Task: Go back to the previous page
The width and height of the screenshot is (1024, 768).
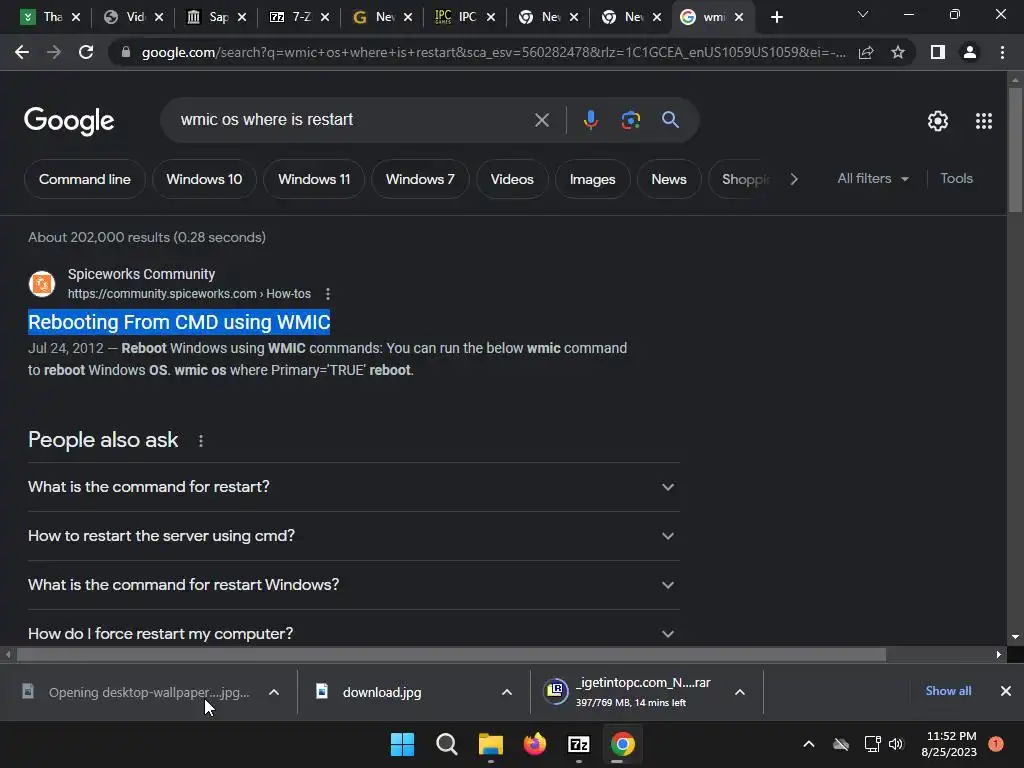Action: pos(22,52)
